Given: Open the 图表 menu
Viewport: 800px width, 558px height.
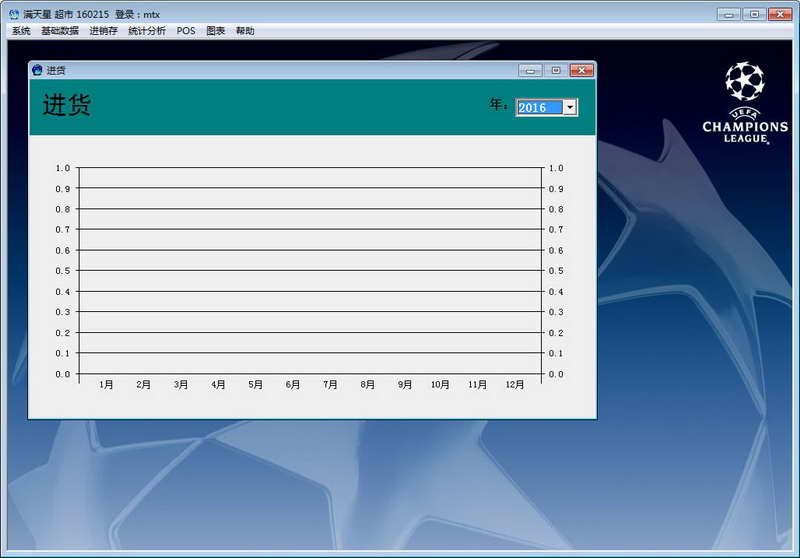Looking at the screenshot, I should [216, 31].
